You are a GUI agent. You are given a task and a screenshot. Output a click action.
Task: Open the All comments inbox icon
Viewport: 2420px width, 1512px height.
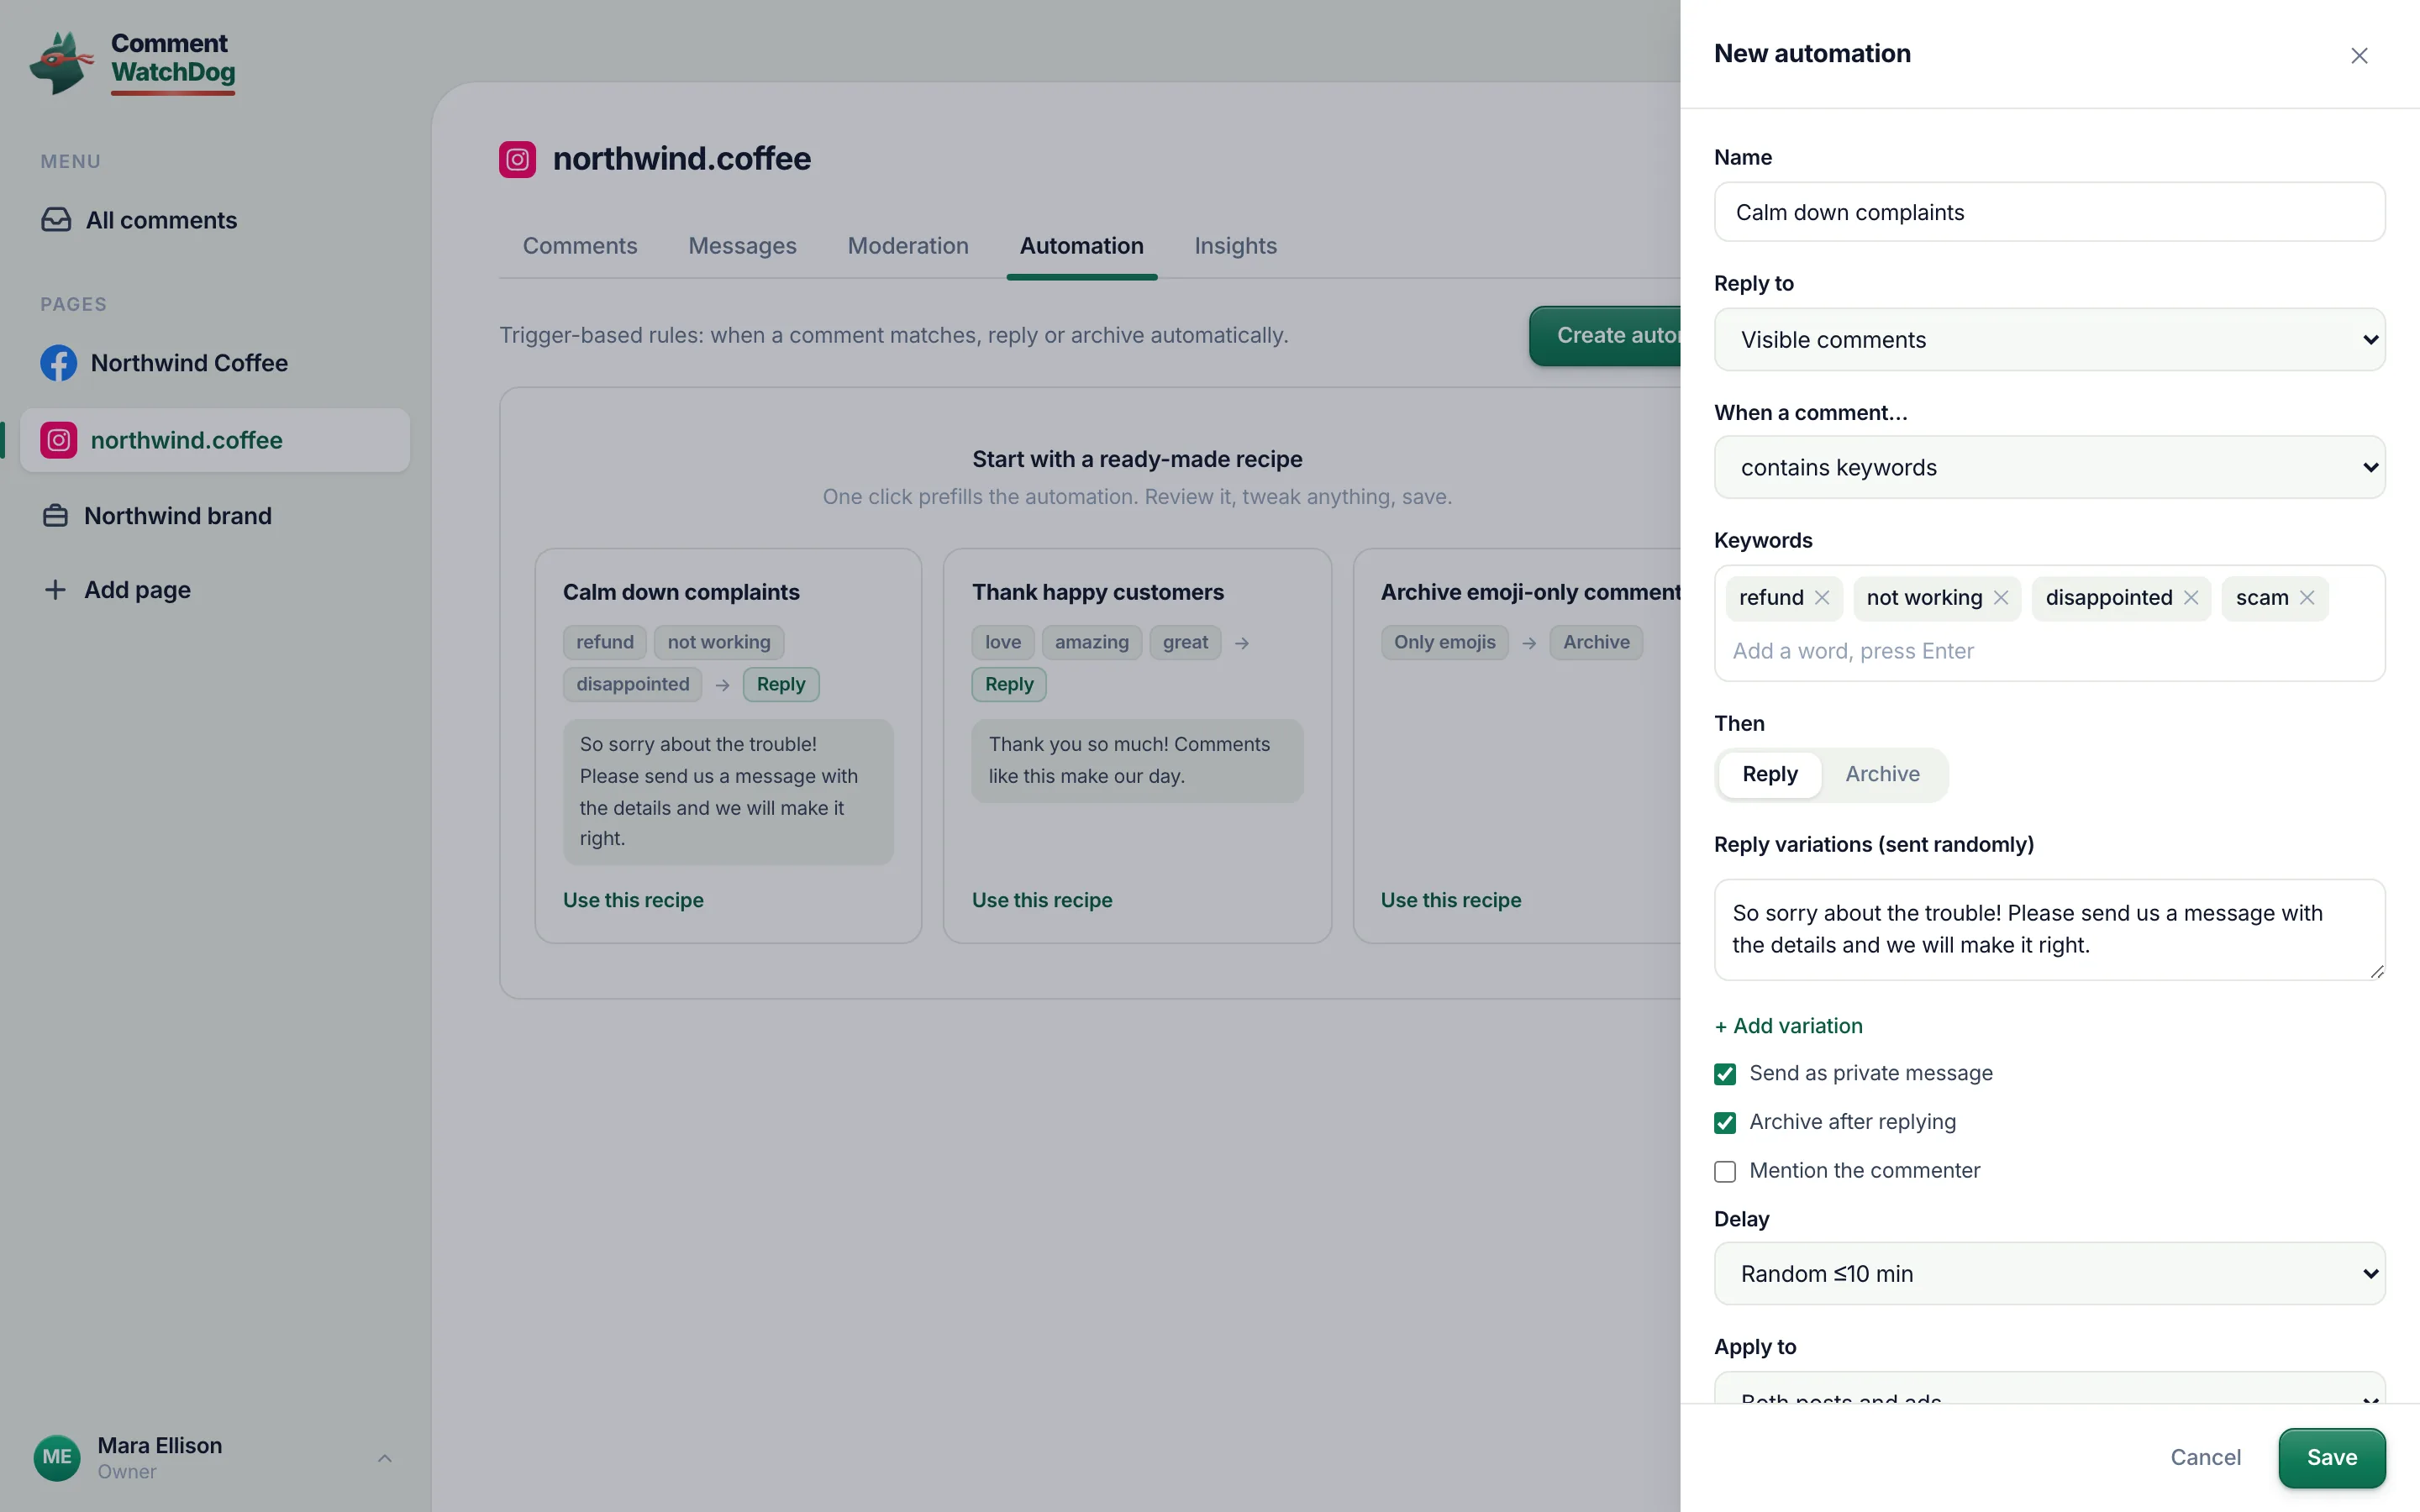[56, 220]
